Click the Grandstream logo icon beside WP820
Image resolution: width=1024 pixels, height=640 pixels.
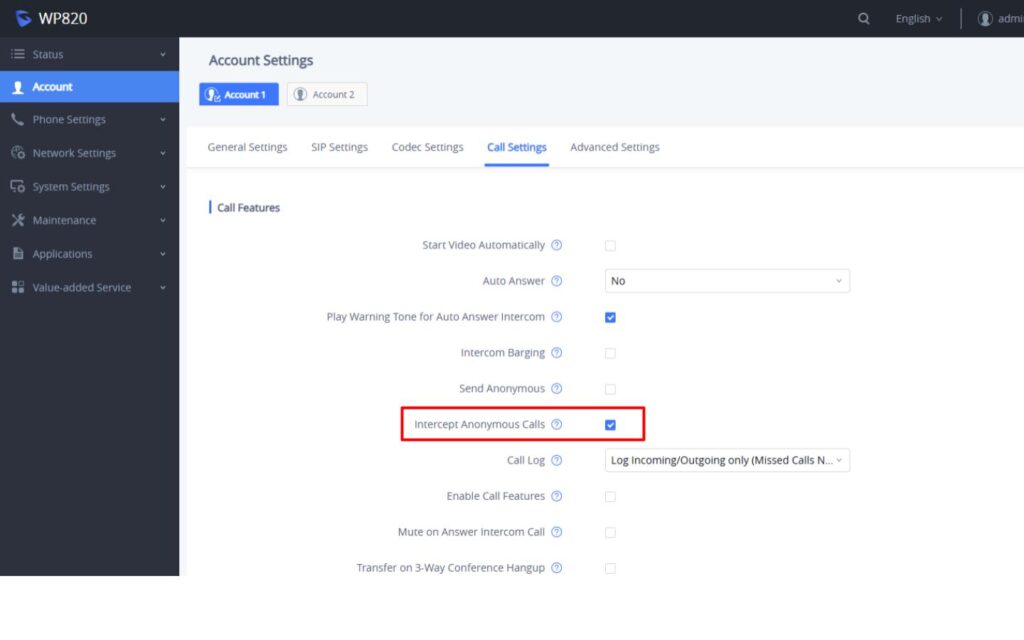(23, 18)
